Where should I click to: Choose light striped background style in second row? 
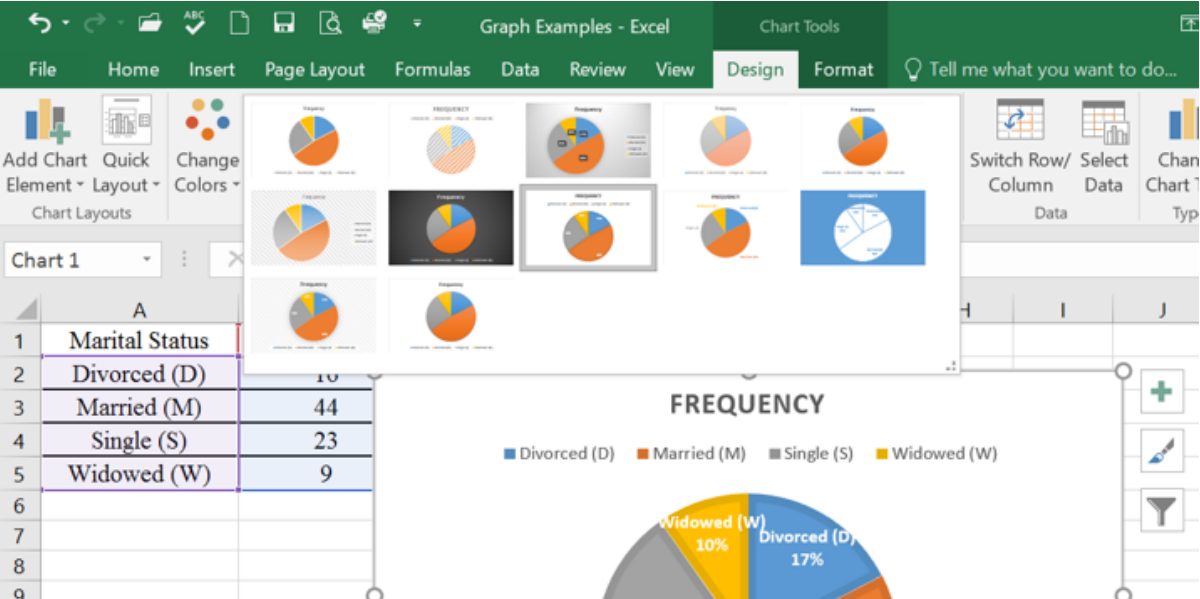pos(315,228)
